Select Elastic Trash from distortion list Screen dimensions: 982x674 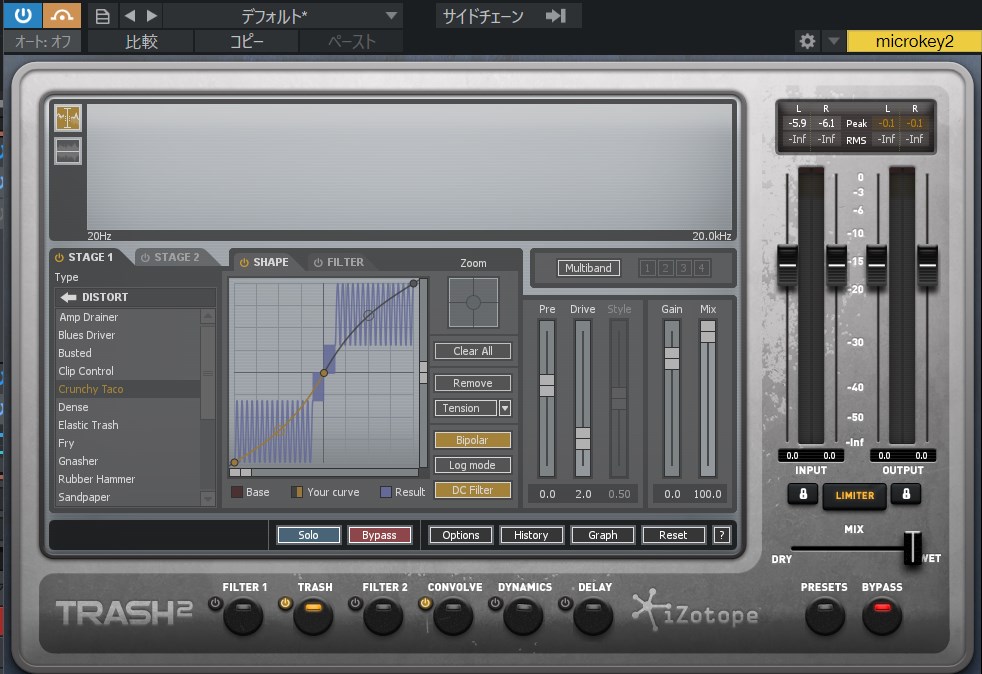89,425
